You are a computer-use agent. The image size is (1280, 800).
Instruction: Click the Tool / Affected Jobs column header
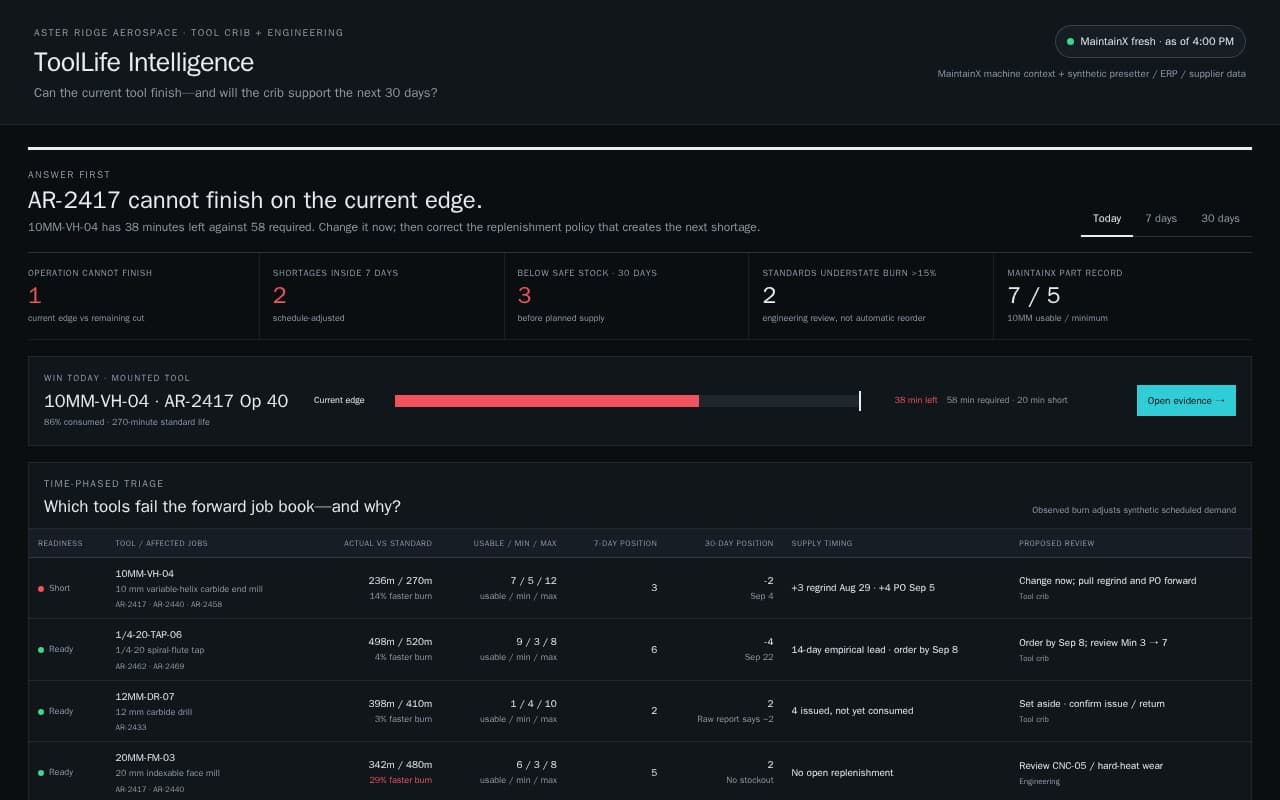tap(162, 543)
